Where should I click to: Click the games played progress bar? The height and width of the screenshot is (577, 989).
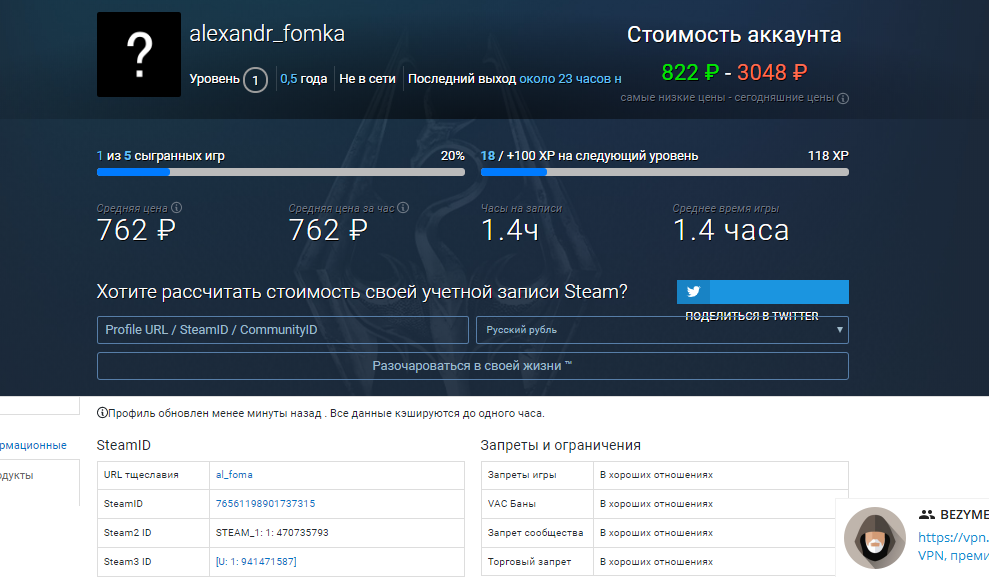click(281, 172)
